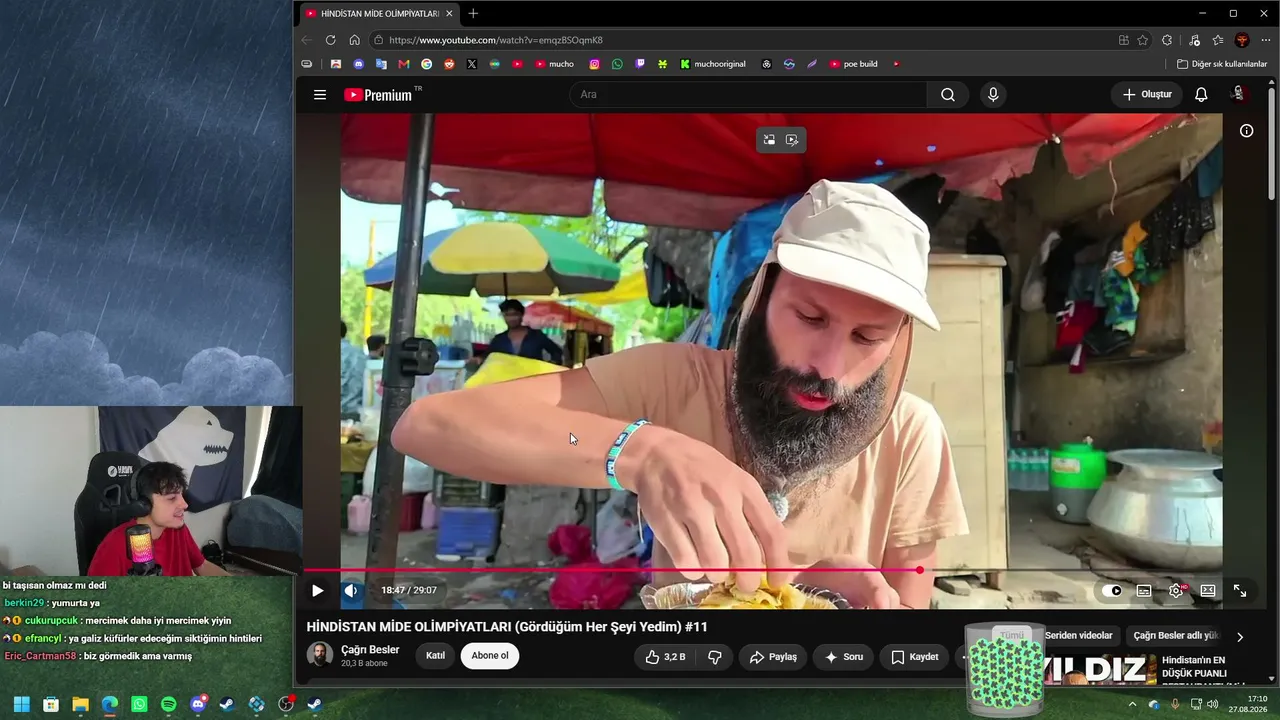Viewport: 1280px width, 720px height.
Task: Click the browser address bar URL
Action: tap(495, 40)
